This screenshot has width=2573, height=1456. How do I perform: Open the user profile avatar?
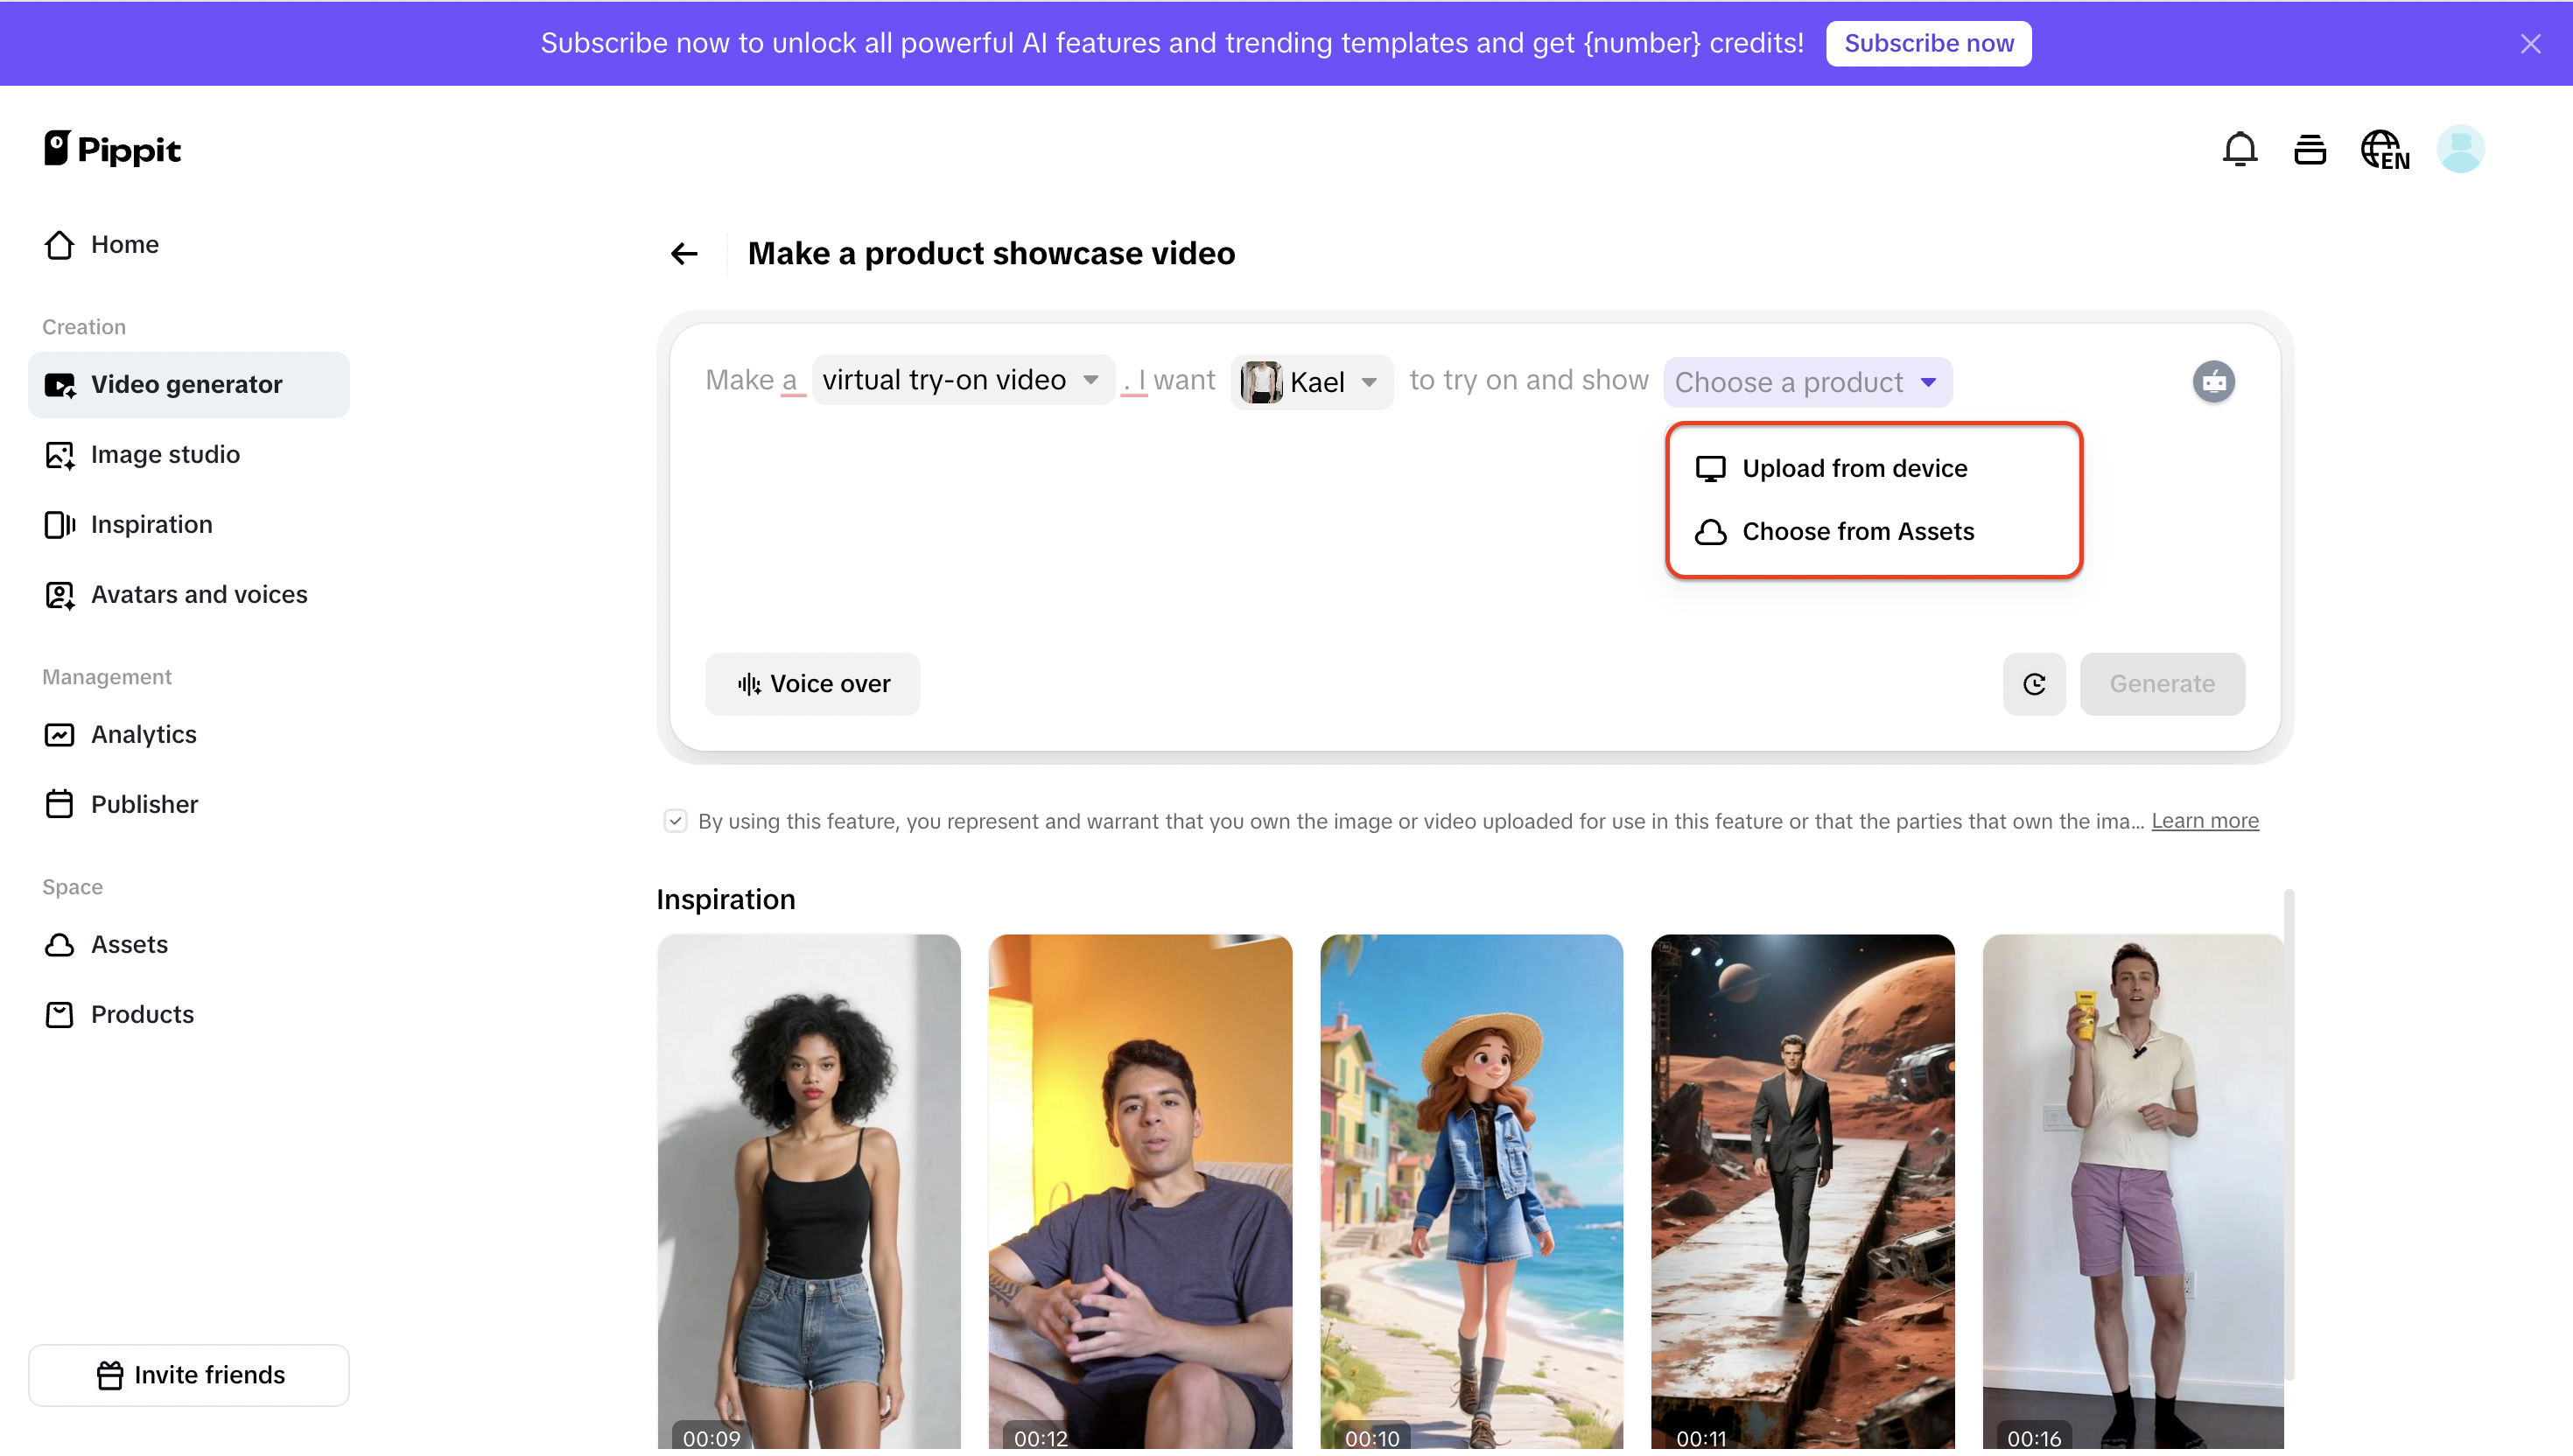(x=2460, y=150)
